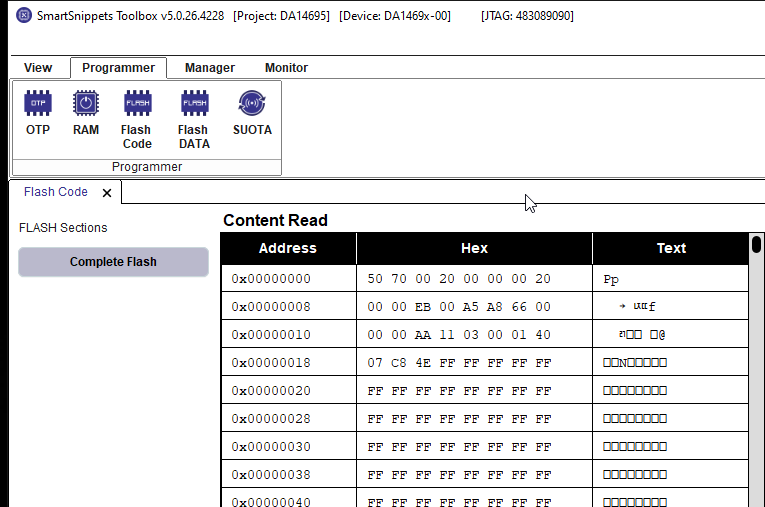This screenshot has height=507, width=765.
Task: Open the Manager ribbon tab
Action: click(210, 68)
